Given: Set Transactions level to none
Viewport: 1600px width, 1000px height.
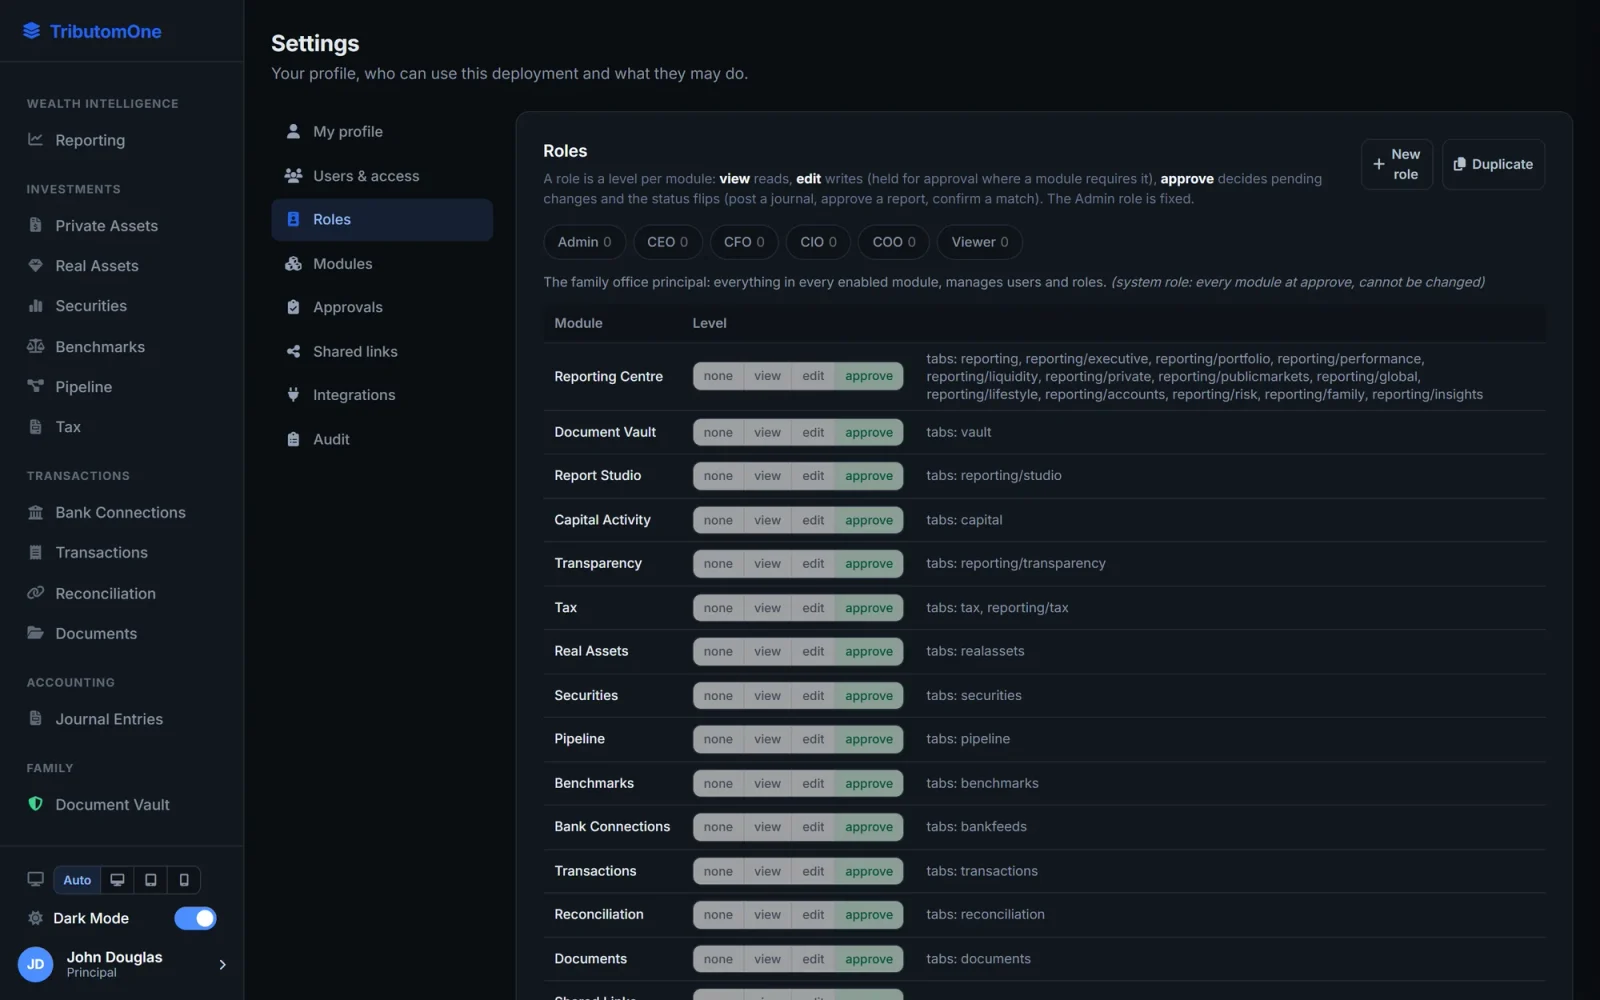Looking at the screenshot, I should (718, 871).
